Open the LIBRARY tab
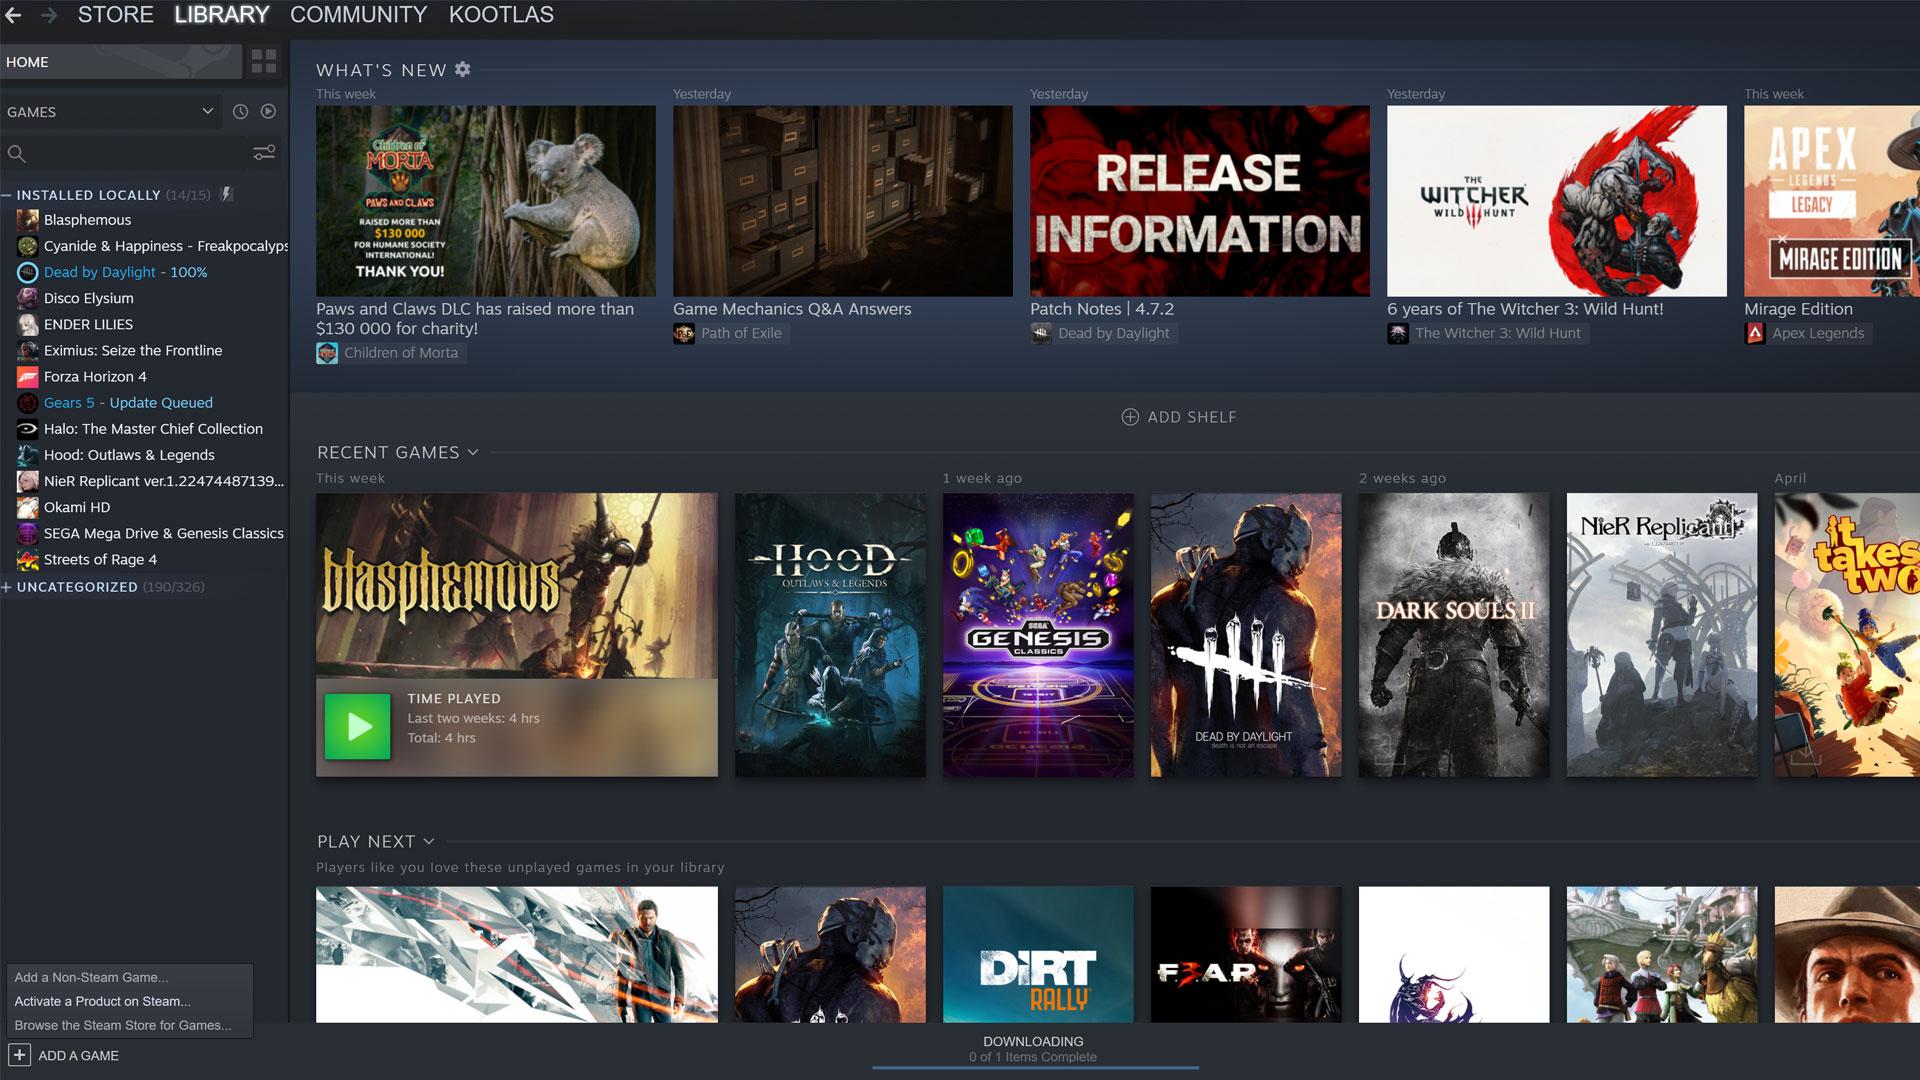1920x1080 pixels. [222, 15]
